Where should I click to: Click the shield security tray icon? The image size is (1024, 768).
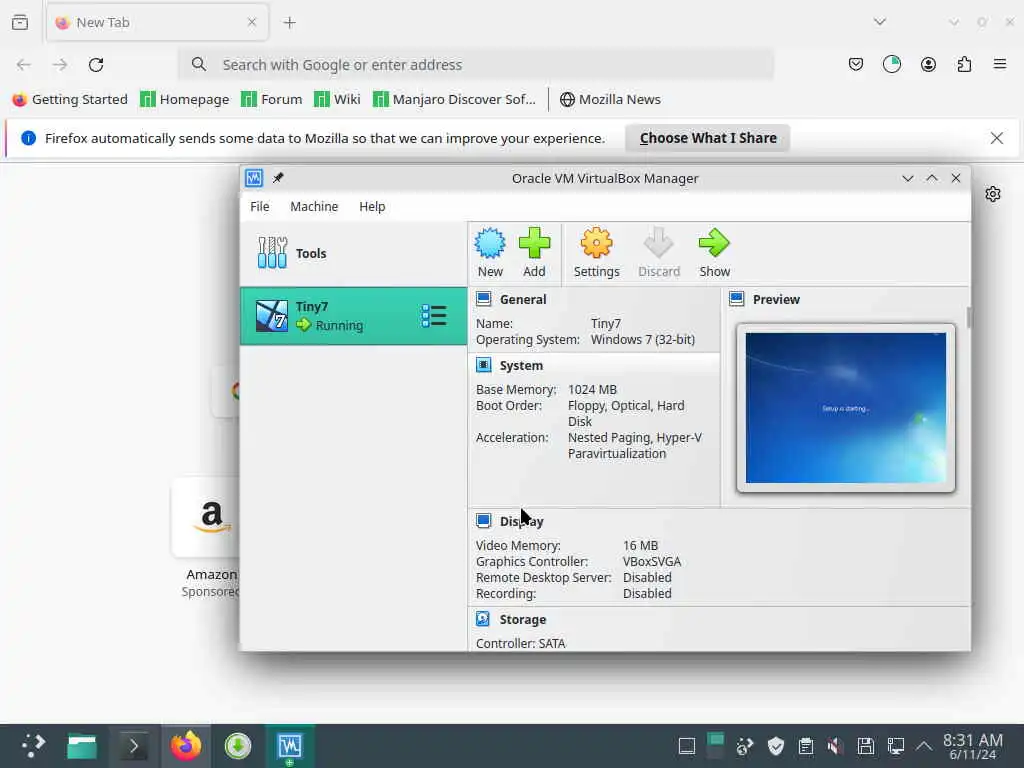tap(776, 746)
